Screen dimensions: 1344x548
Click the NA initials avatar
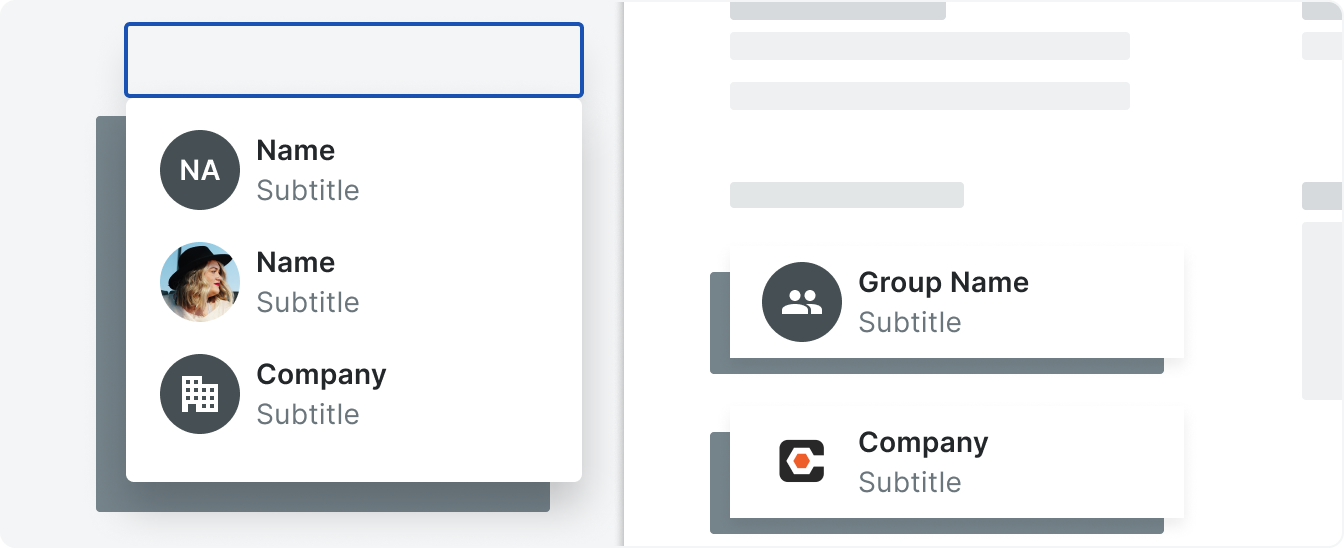coord(200,170)
